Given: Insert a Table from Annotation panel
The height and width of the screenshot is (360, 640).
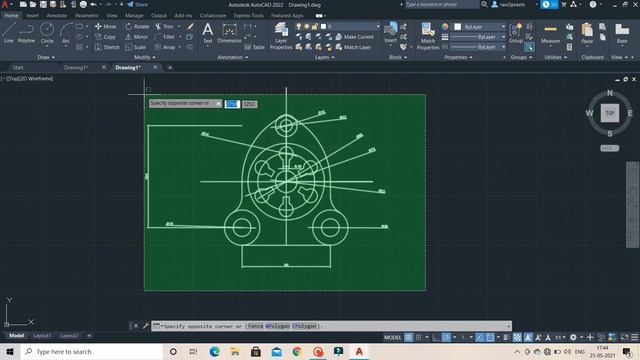Looking at the screenshot, I should click(x=255, y=47).
